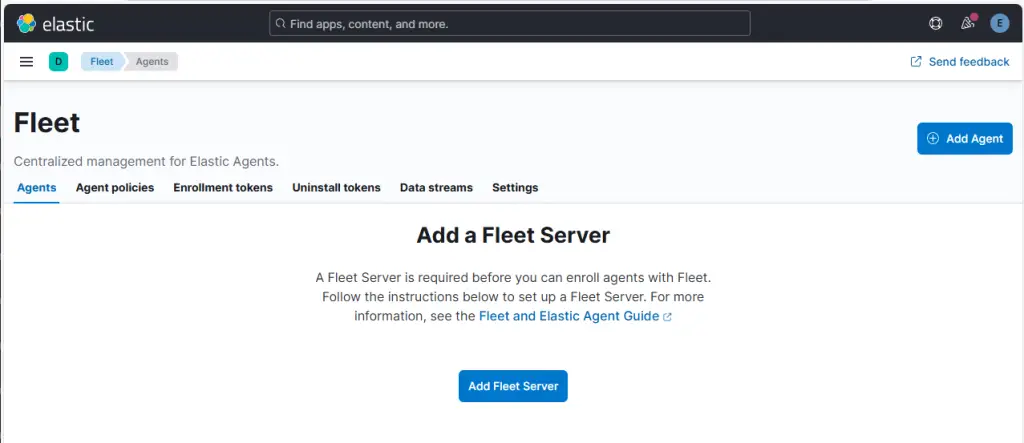Open the newsfeed celebration icon

(968, 24)
